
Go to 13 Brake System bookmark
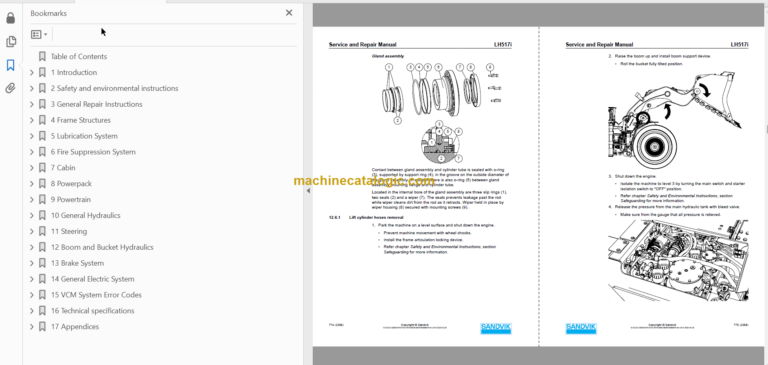pyautogui.click(x=77, y=263)
